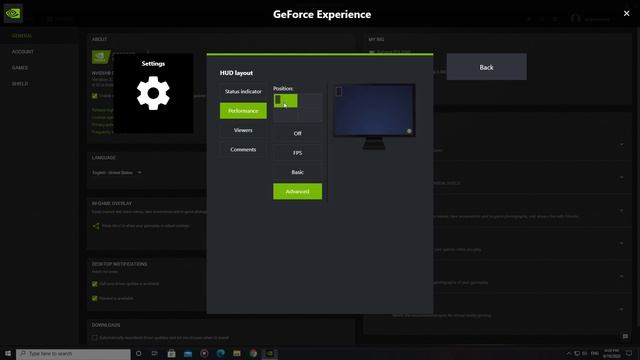Select the Advanced performance option
This screenshot has height=360, width=640.
298,191
